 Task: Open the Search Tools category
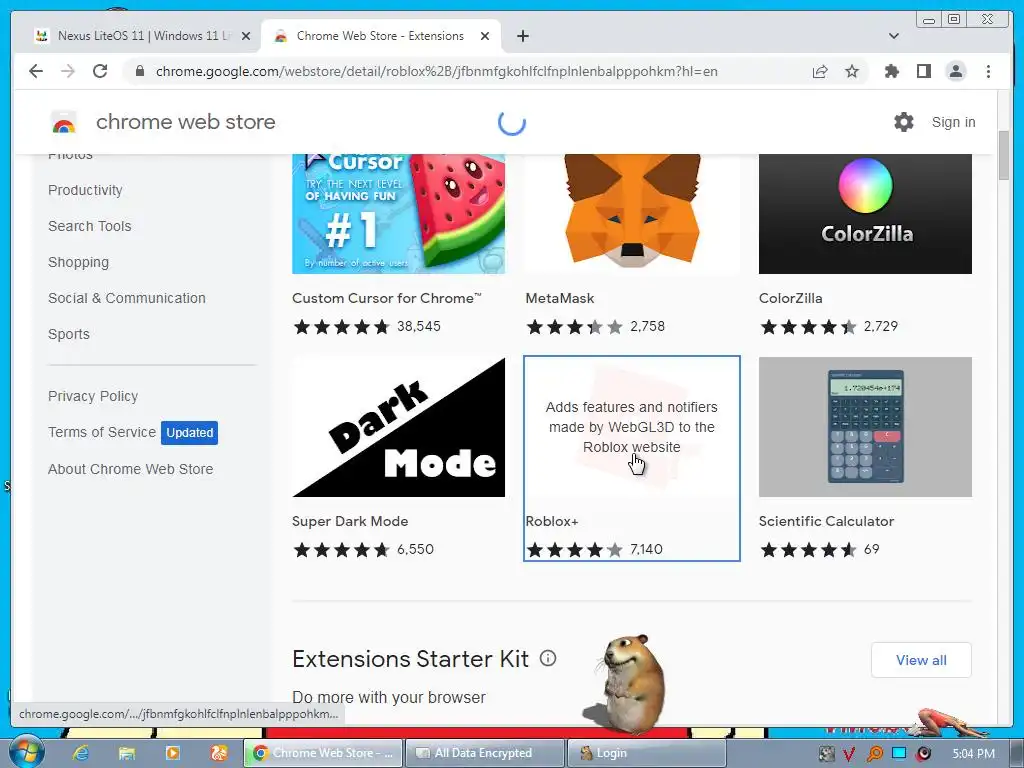click(89, 226)
